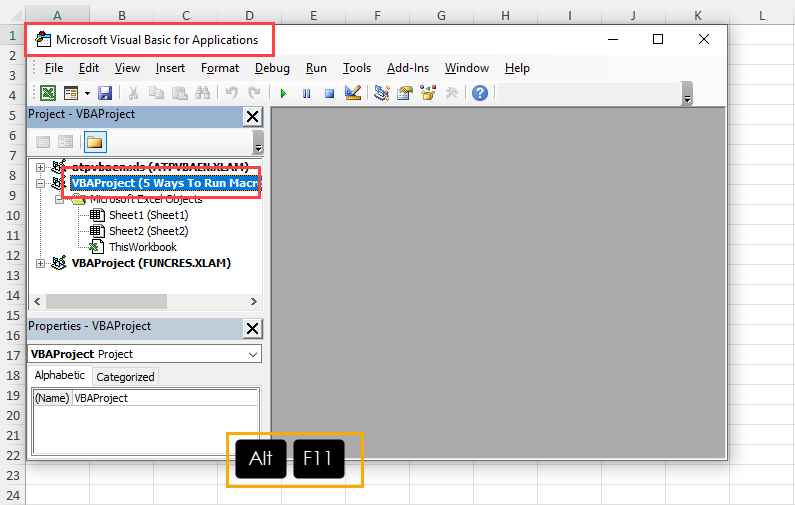Click project tree horizontal scrollbar thumb
The height and width of the screenshot is (505, 795).
click(x=106, y=302)
